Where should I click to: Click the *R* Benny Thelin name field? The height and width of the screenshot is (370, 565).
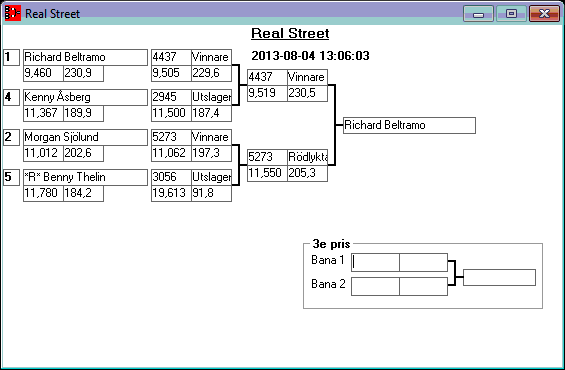85,177
